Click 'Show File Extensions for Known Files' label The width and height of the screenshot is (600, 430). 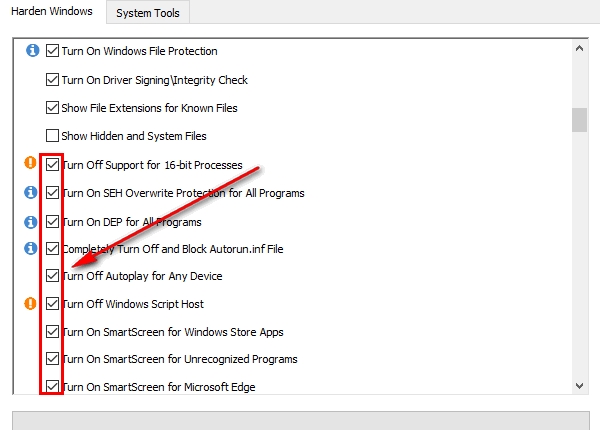click(149, 108)
